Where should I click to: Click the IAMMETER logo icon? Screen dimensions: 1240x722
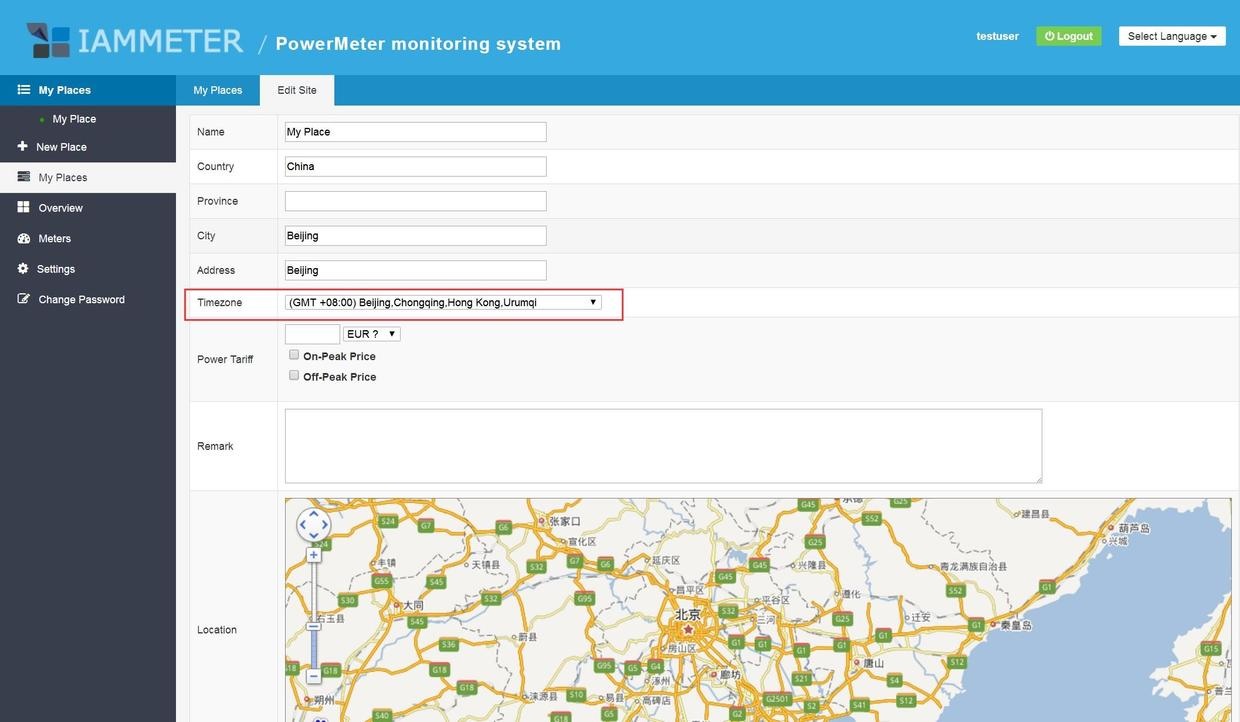(49, 40)
